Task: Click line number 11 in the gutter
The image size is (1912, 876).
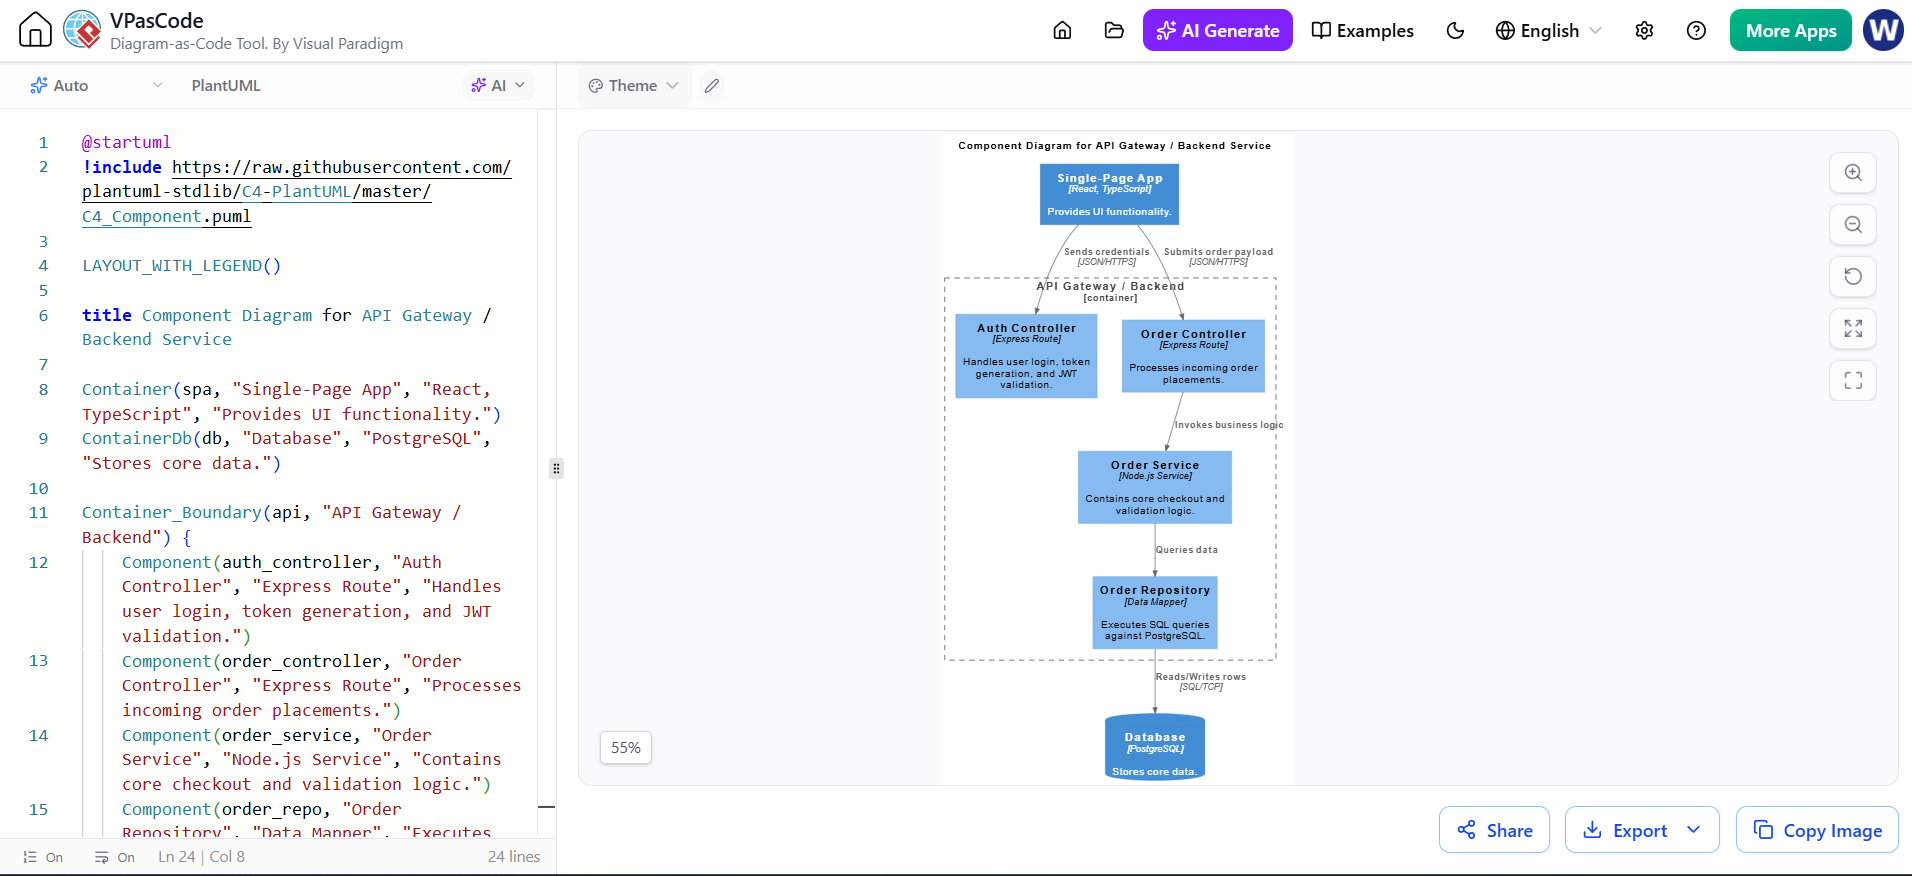Action: pos(39,512)
